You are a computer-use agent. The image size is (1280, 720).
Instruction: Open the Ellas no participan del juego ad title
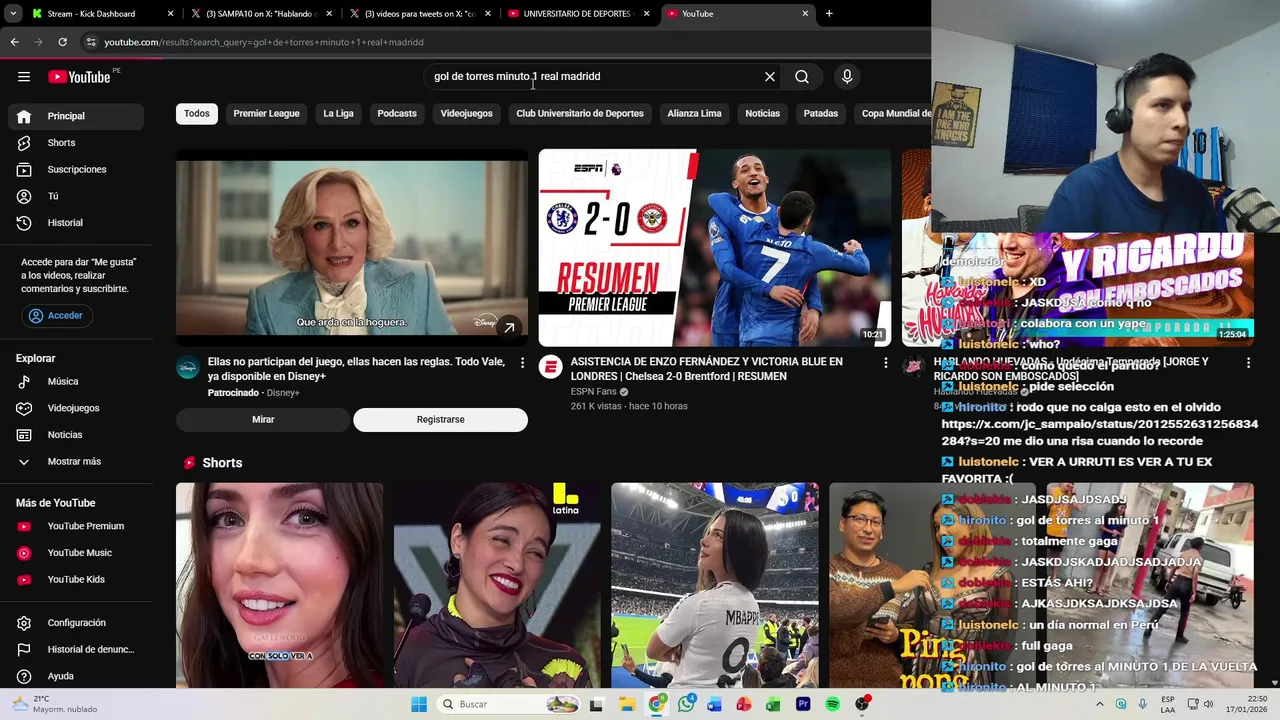point(356,369)
